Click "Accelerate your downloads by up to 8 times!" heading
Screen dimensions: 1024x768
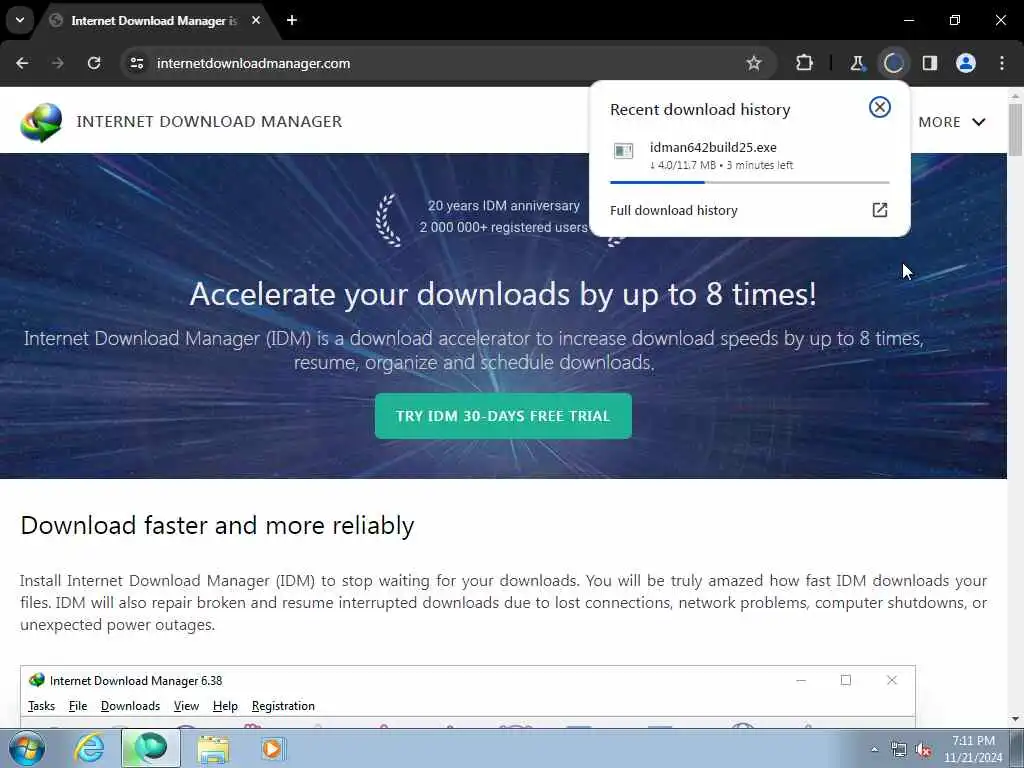pos(503,294)
